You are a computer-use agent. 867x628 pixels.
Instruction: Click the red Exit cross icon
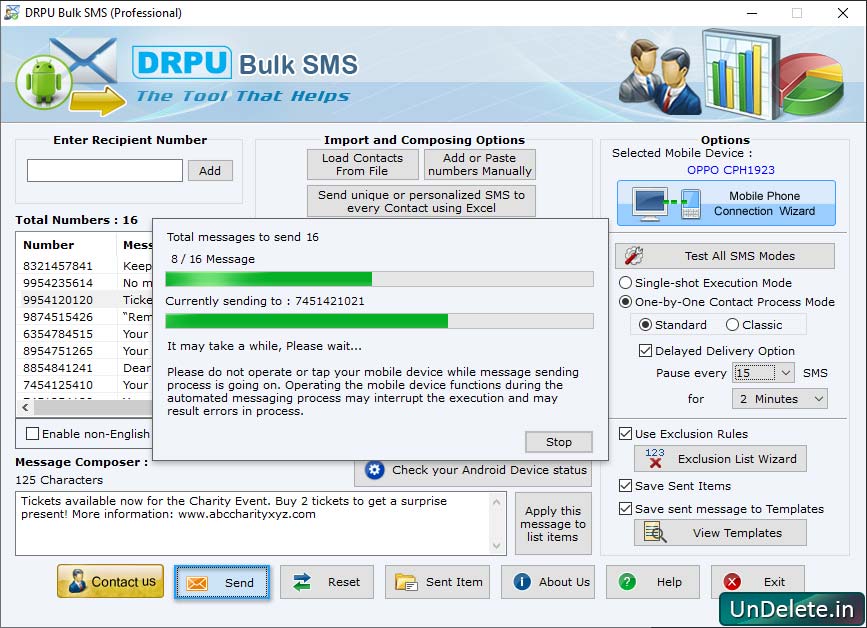pyautogui.click(x=732, y=582)
